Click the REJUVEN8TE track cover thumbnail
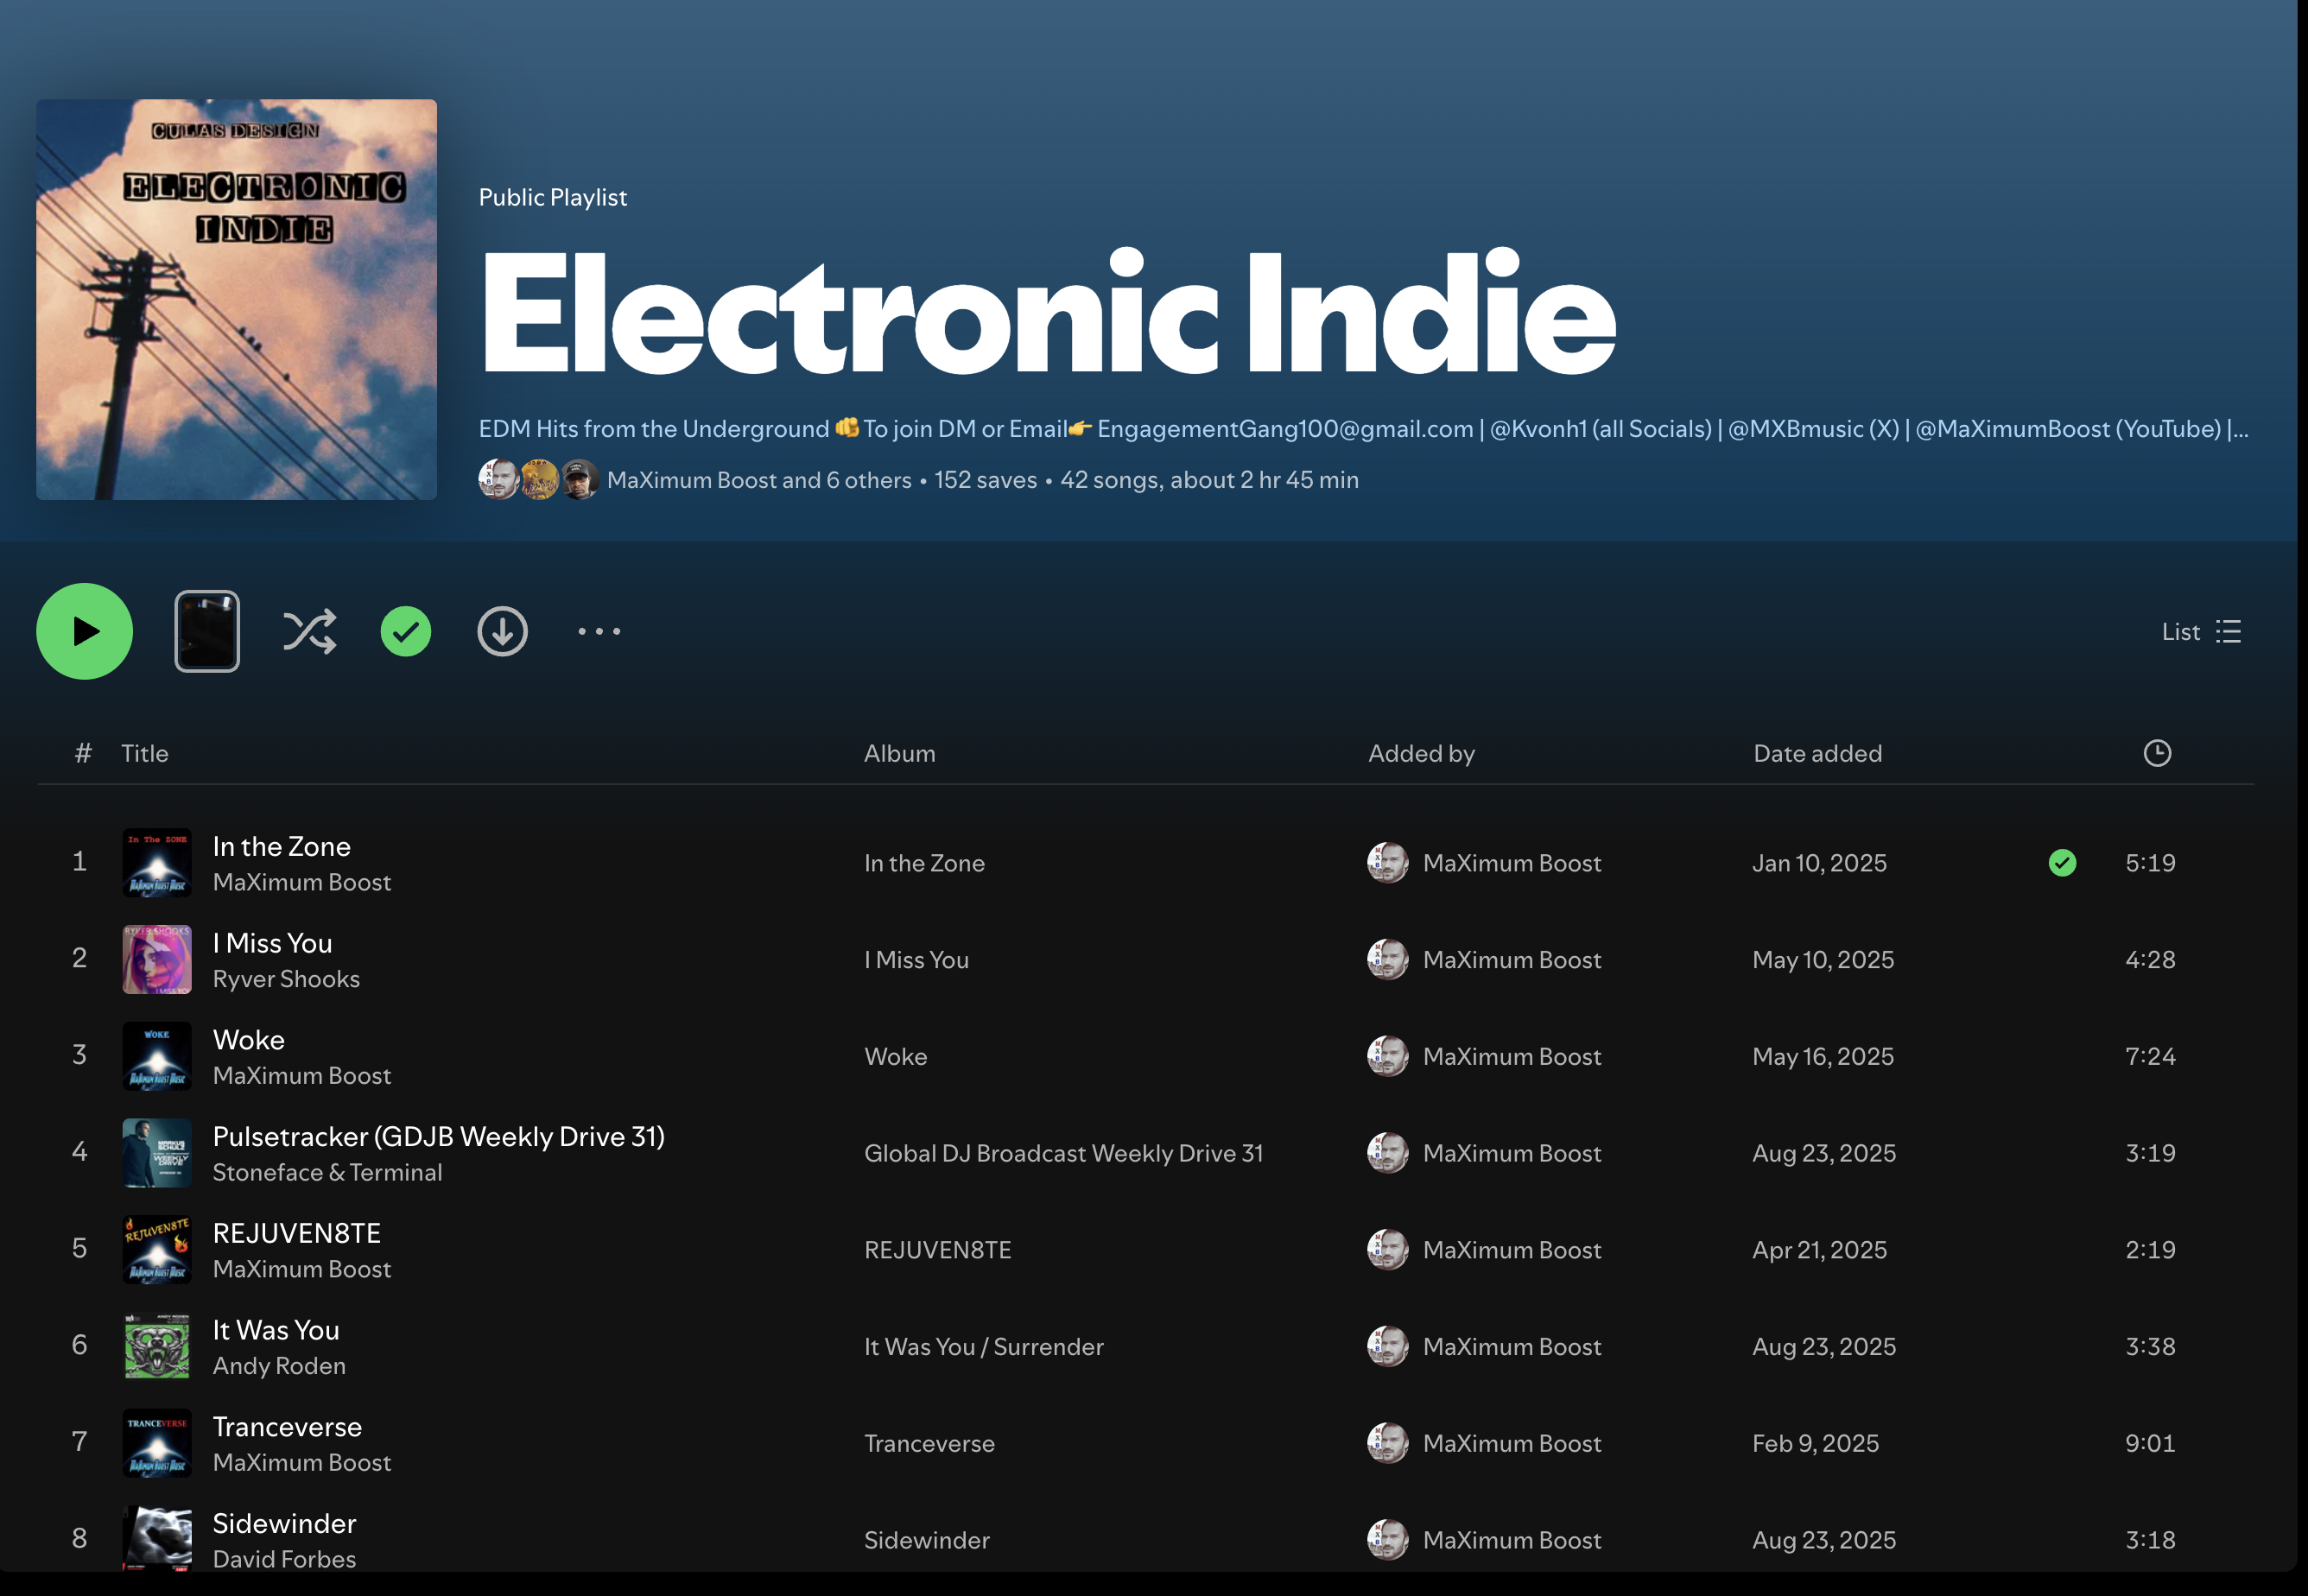The height and width of the screenshot is (1596, 2308). [x=157, y=1249]
